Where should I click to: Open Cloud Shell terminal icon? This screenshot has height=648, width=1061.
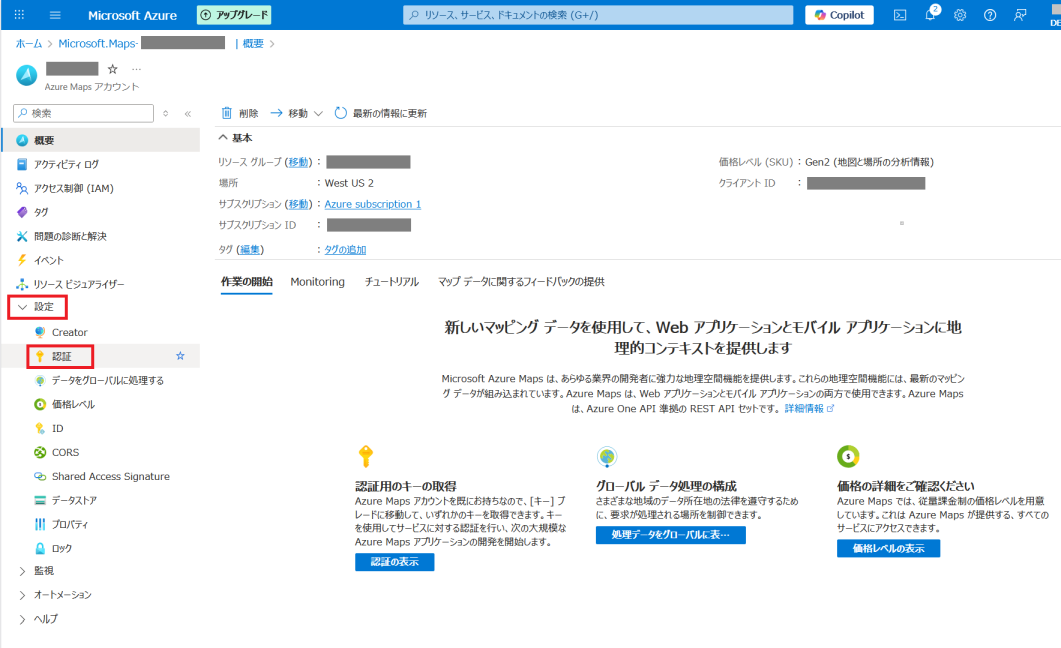(x=900, y=15)
